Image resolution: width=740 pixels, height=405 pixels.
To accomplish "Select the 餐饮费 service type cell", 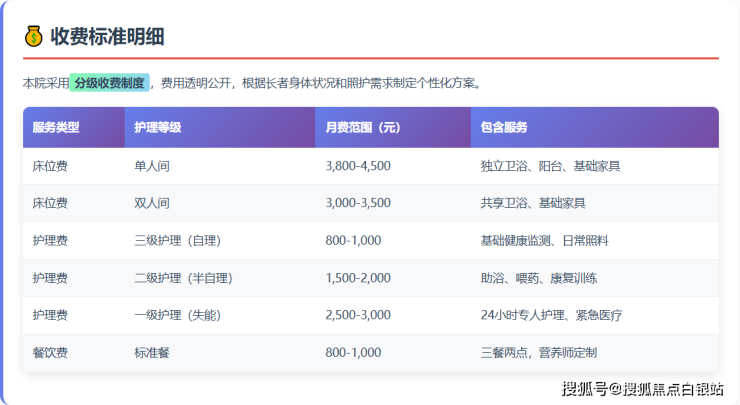I will tap(50, 353).
